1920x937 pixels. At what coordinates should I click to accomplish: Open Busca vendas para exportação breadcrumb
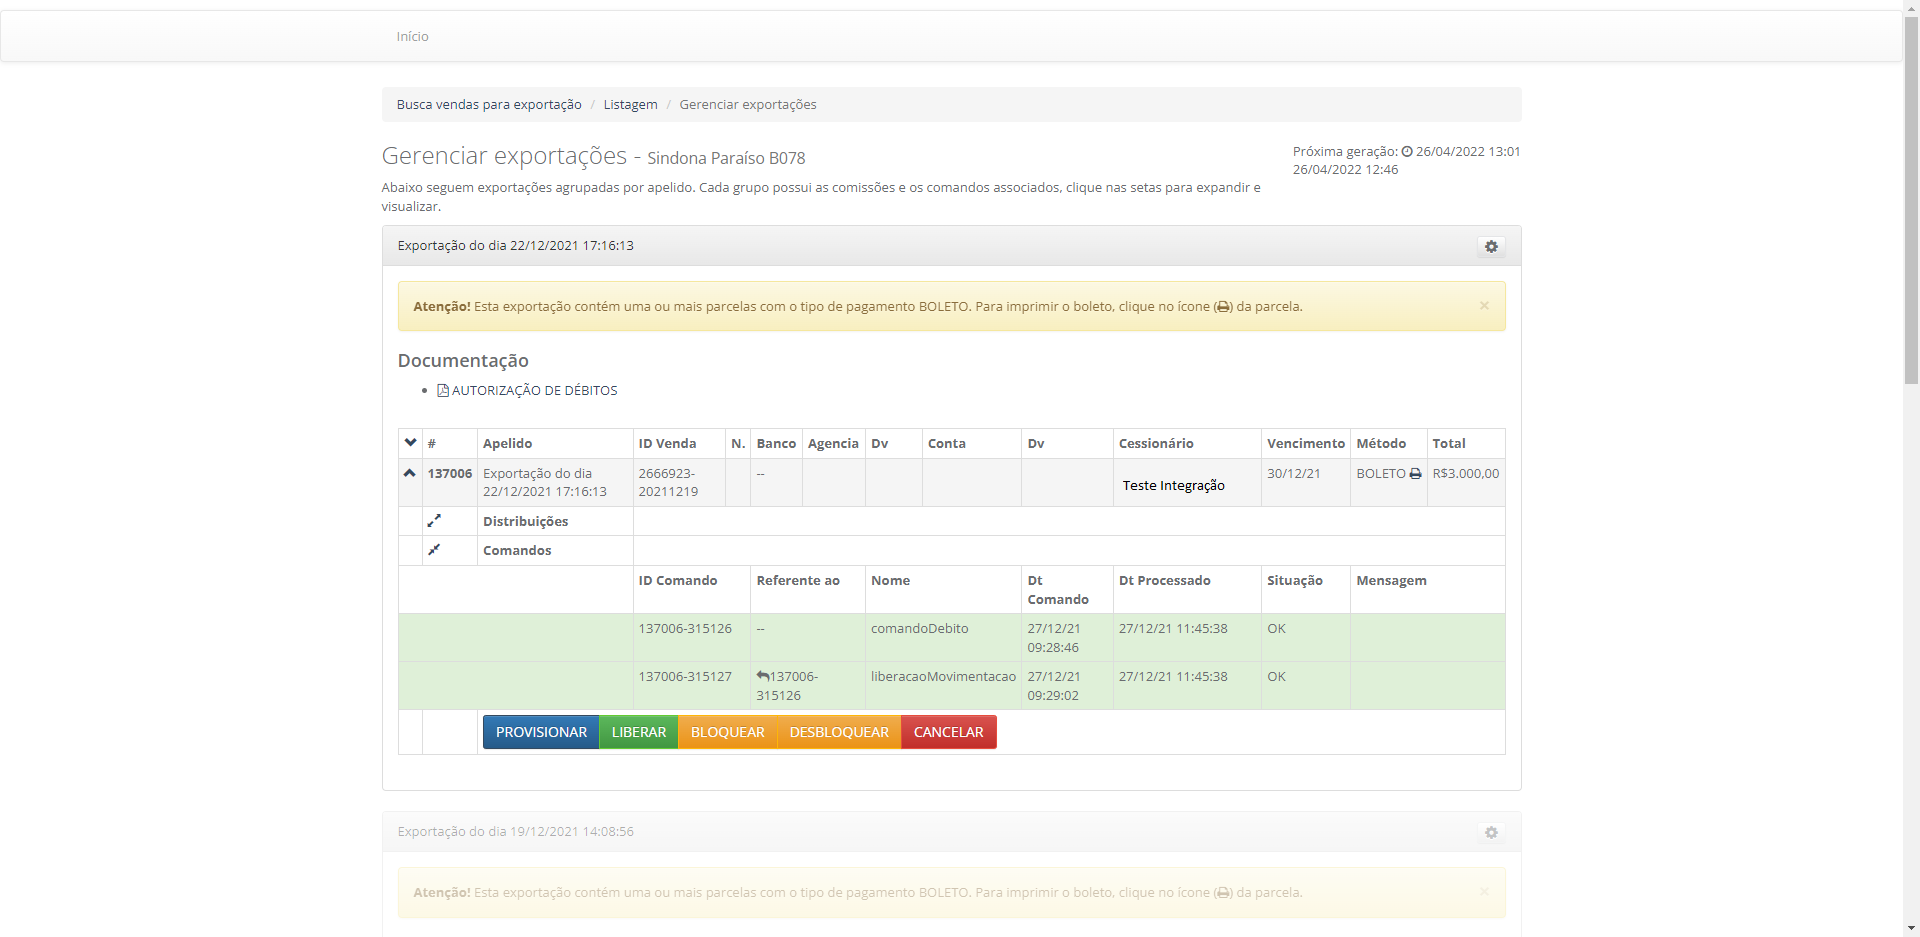click(x=489, y=105)
